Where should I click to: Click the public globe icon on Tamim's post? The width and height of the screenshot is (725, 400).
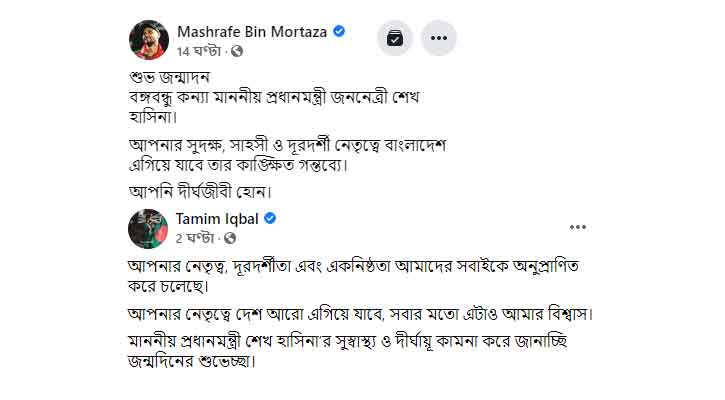click(x=230, y=238)
